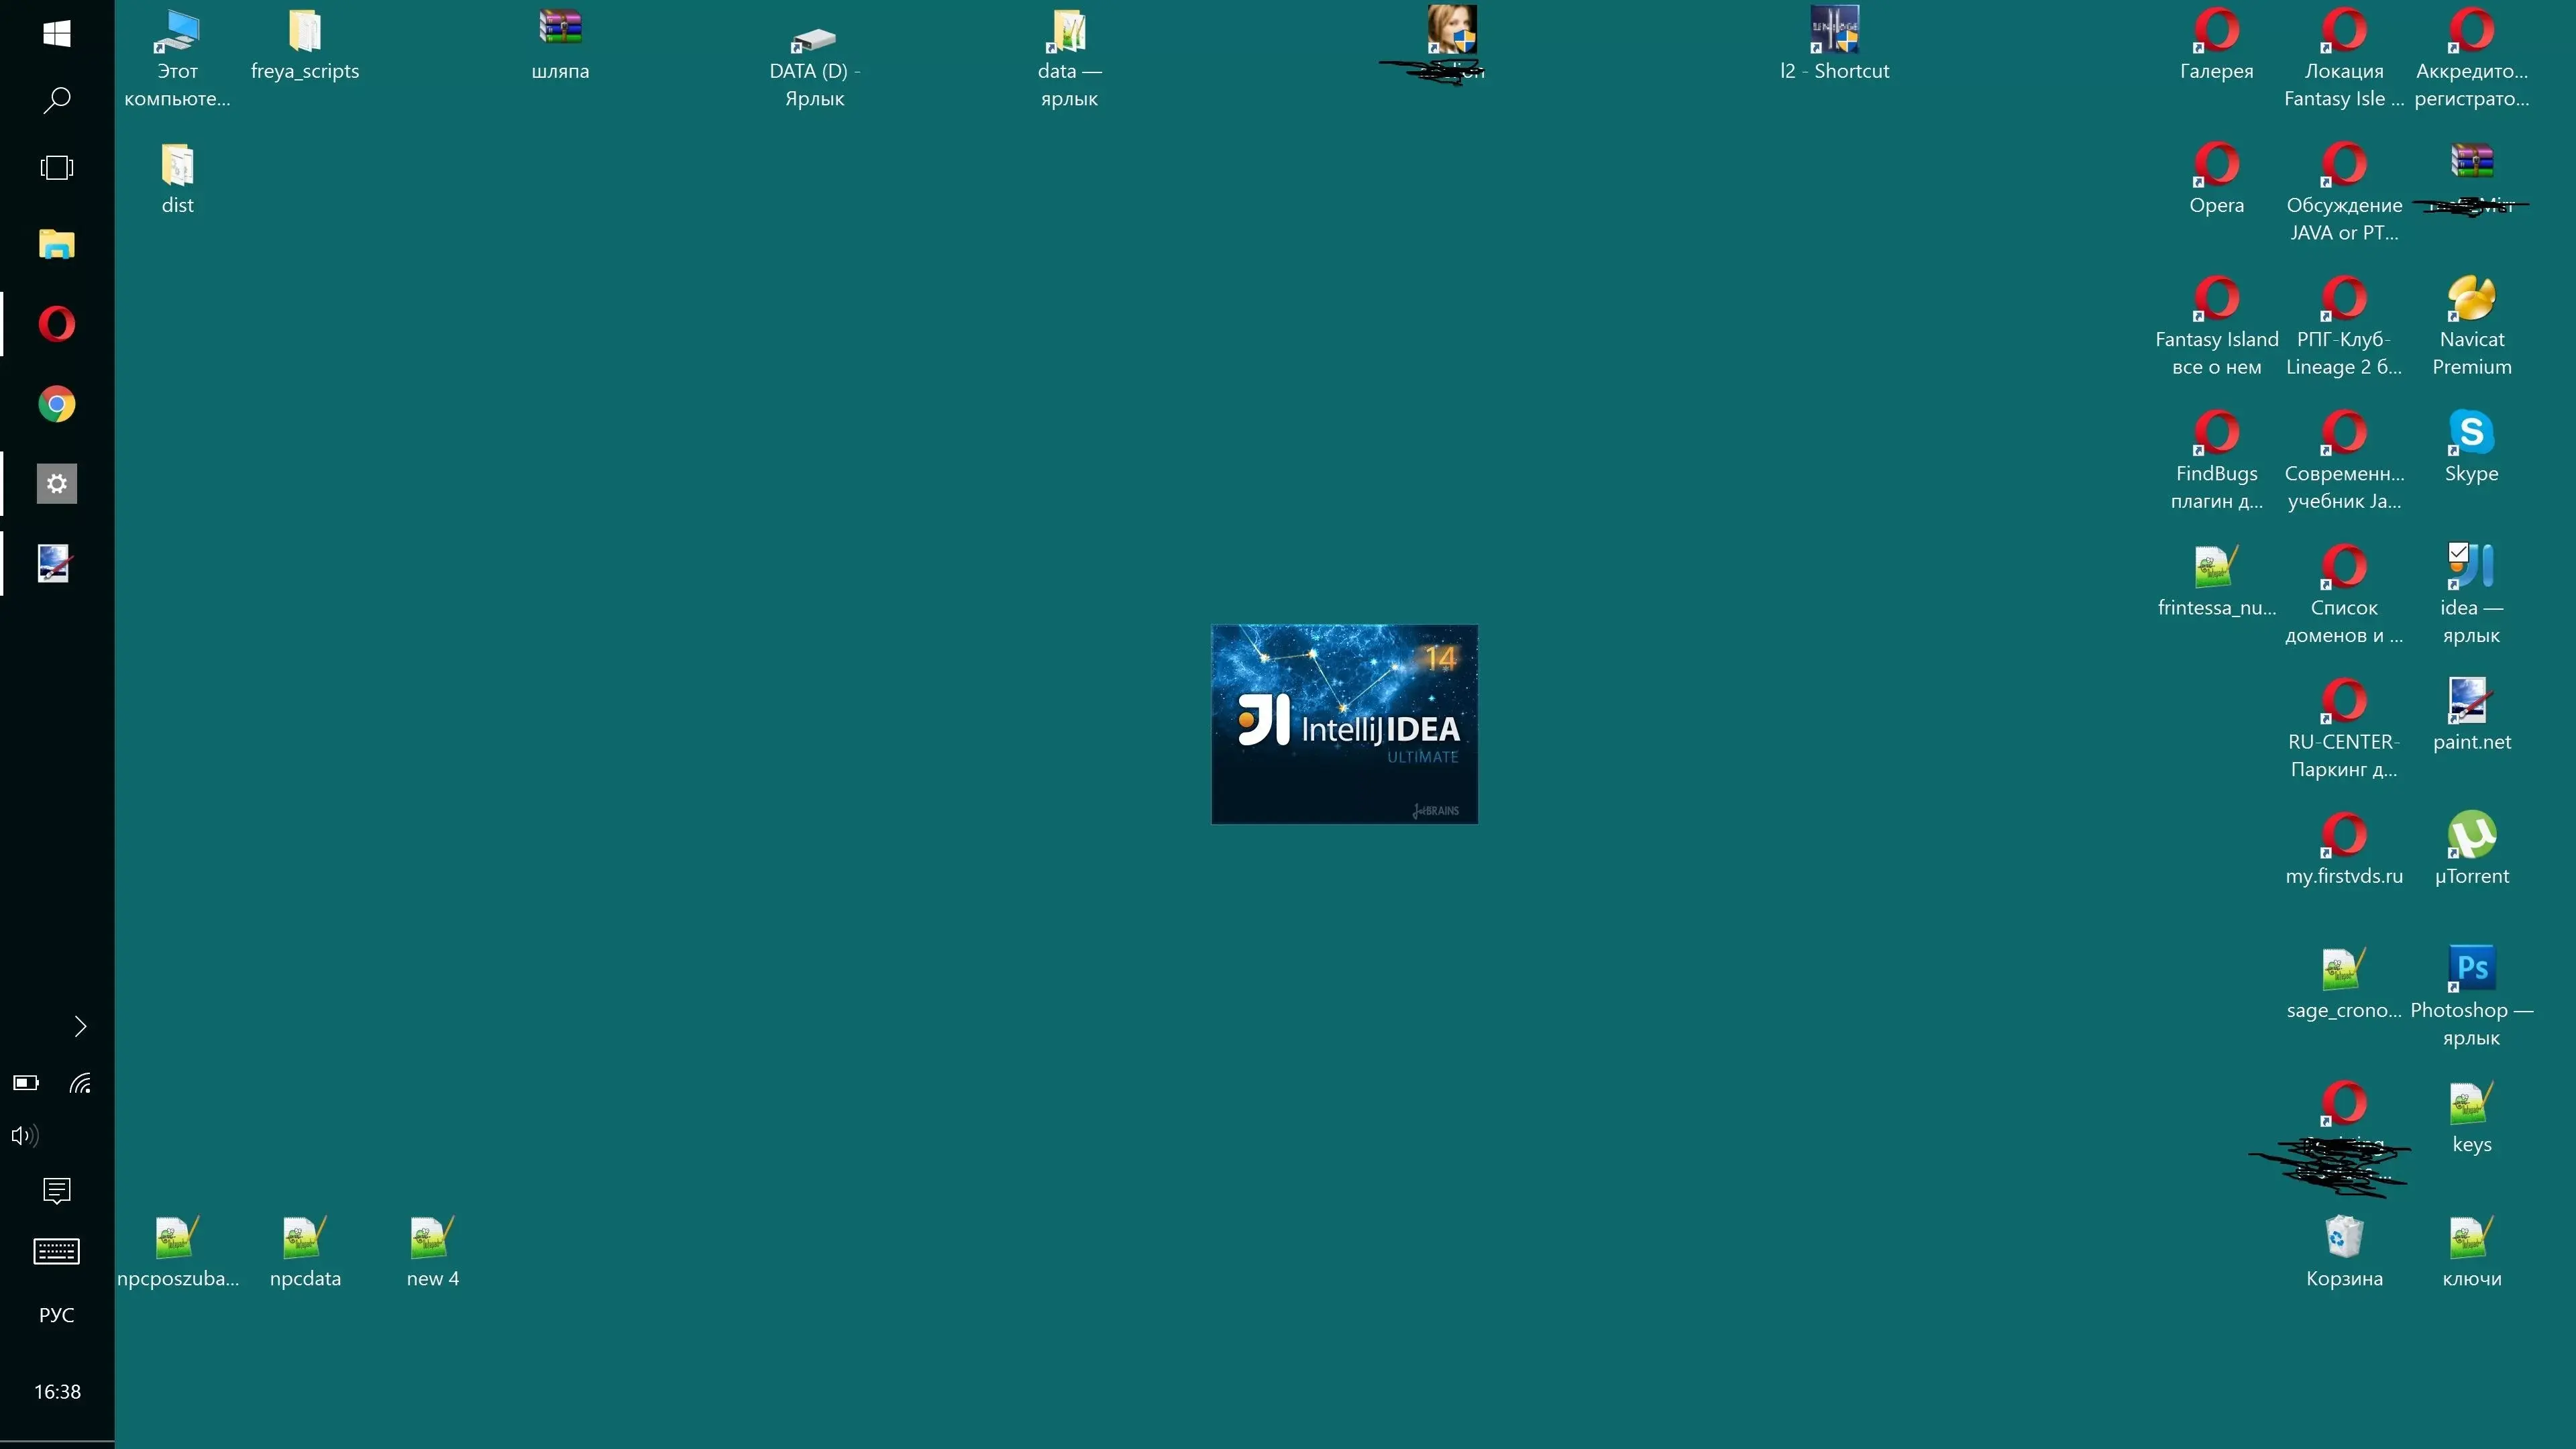
Task: Select my.firstvds.ru shortcut
Action: pos(2344,849)
